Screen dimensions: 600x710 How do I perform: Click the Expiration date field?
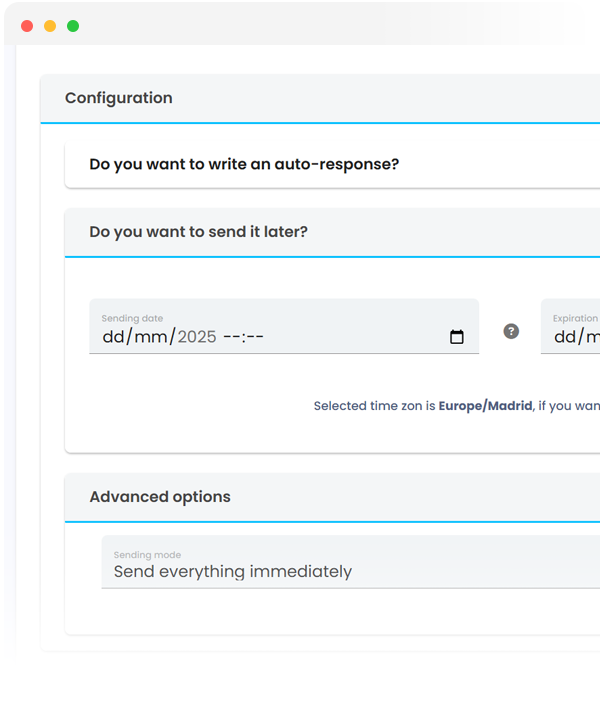571,326
